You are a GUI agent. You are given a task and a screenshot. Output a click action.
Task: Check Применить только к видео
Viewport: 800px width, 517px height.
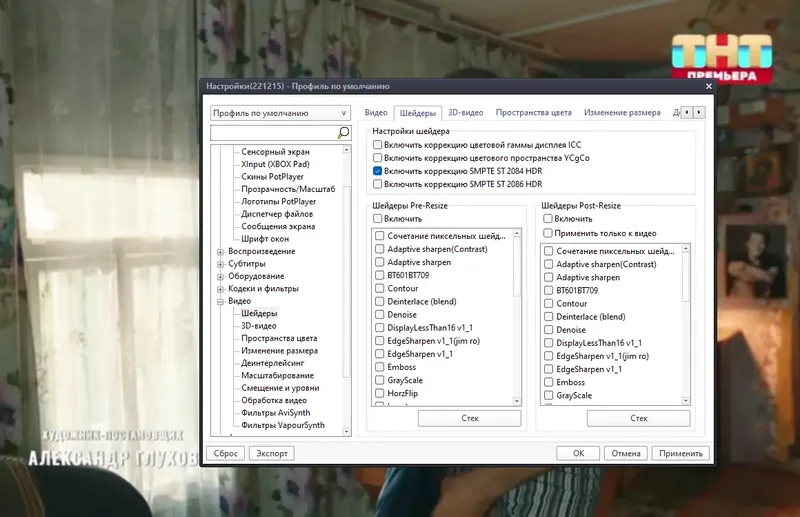click(547, 233)
